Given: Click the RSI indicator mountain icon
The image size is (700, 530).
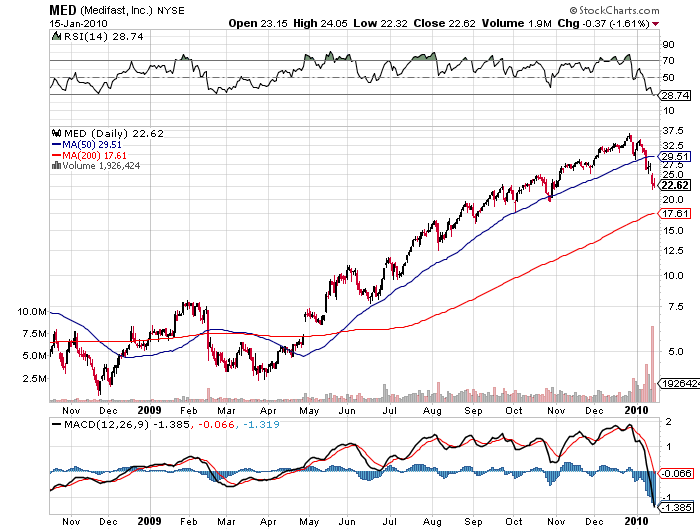Looking at the screenshot, I should (56, 36).
